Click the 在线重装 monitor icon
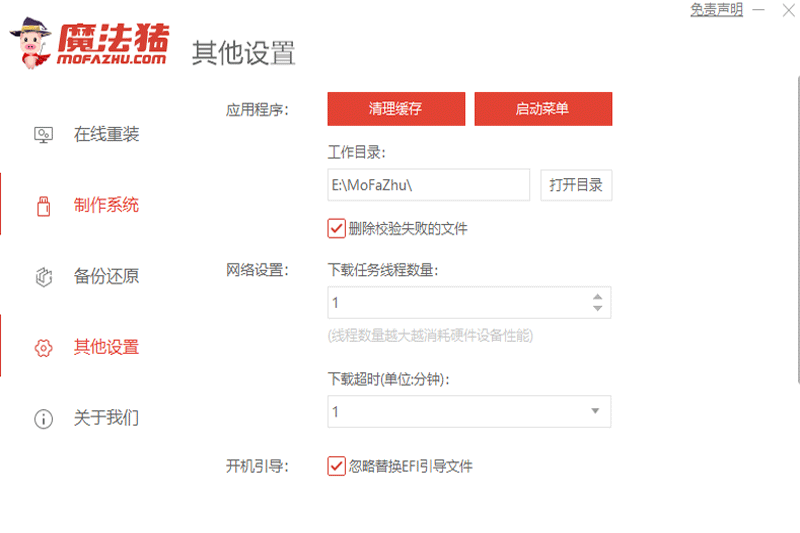Image resolution: width=800 pixels, height=533 pixels. click(43, 134)
